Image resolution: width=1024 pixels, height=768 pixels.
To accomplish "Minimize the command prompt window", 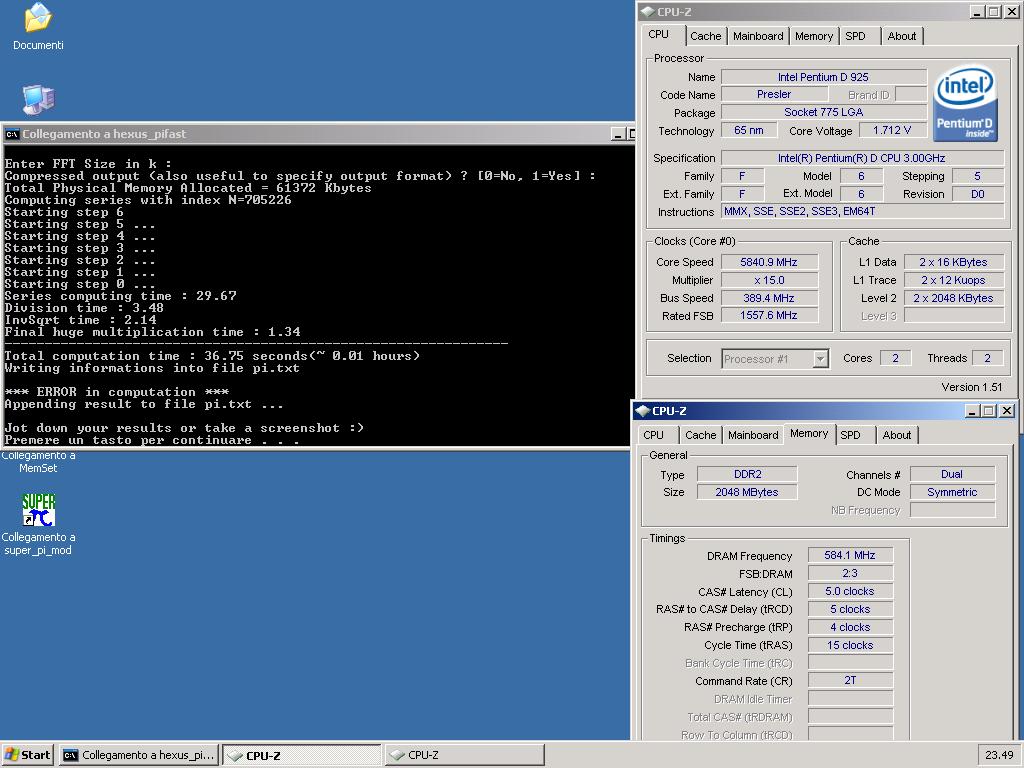I will point(618,134).
